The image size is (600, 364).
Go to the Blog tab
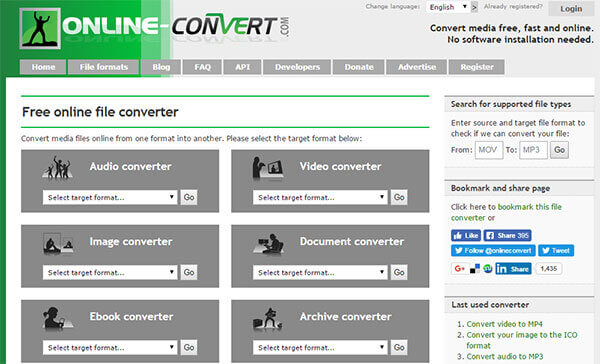pyautogui.click(x=161, y=67)
